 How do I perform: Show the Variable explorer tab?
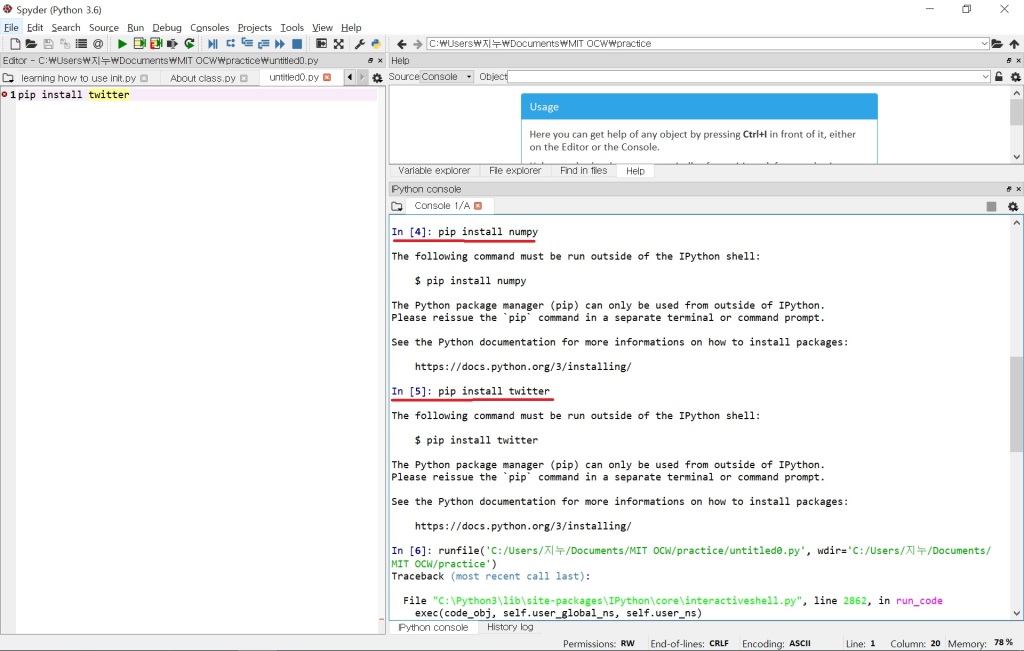click(434, 170)
